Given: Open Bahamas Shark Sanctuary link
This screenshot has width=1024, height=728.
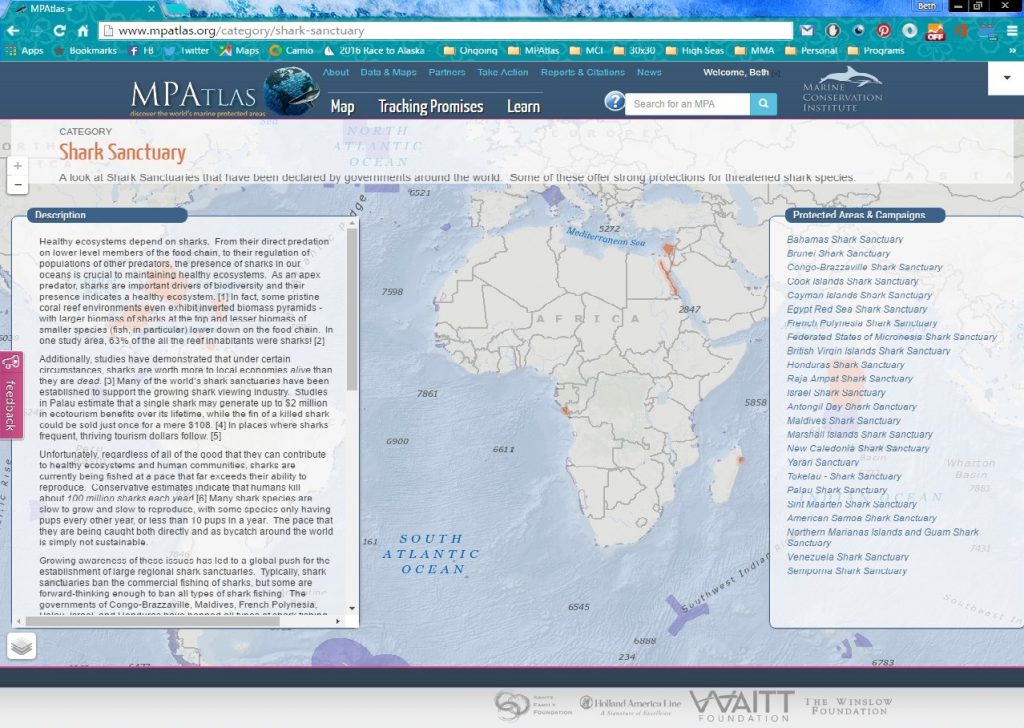Looking at the screenshot, I should click(x=844, y=239).
